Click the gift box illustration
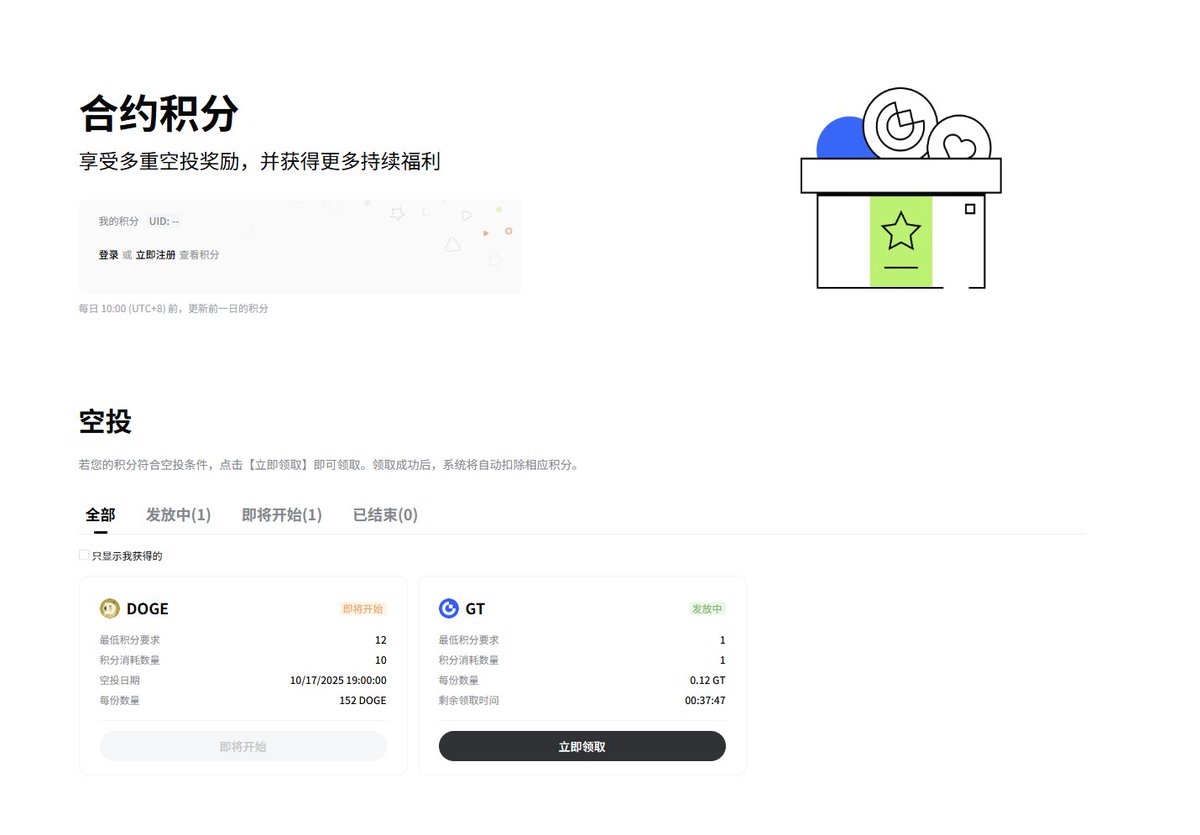1200x835 pixels. [901, 188]
